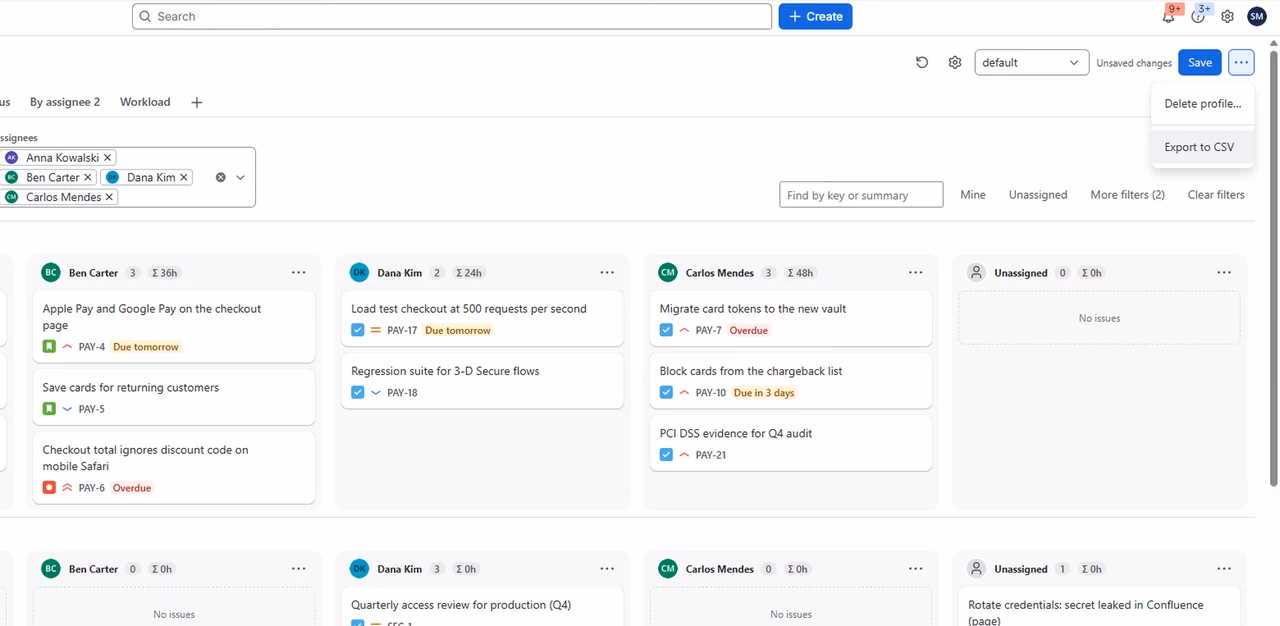Switch to the By assignee 2 tab
1280x626 pixels.
[65, 102]
